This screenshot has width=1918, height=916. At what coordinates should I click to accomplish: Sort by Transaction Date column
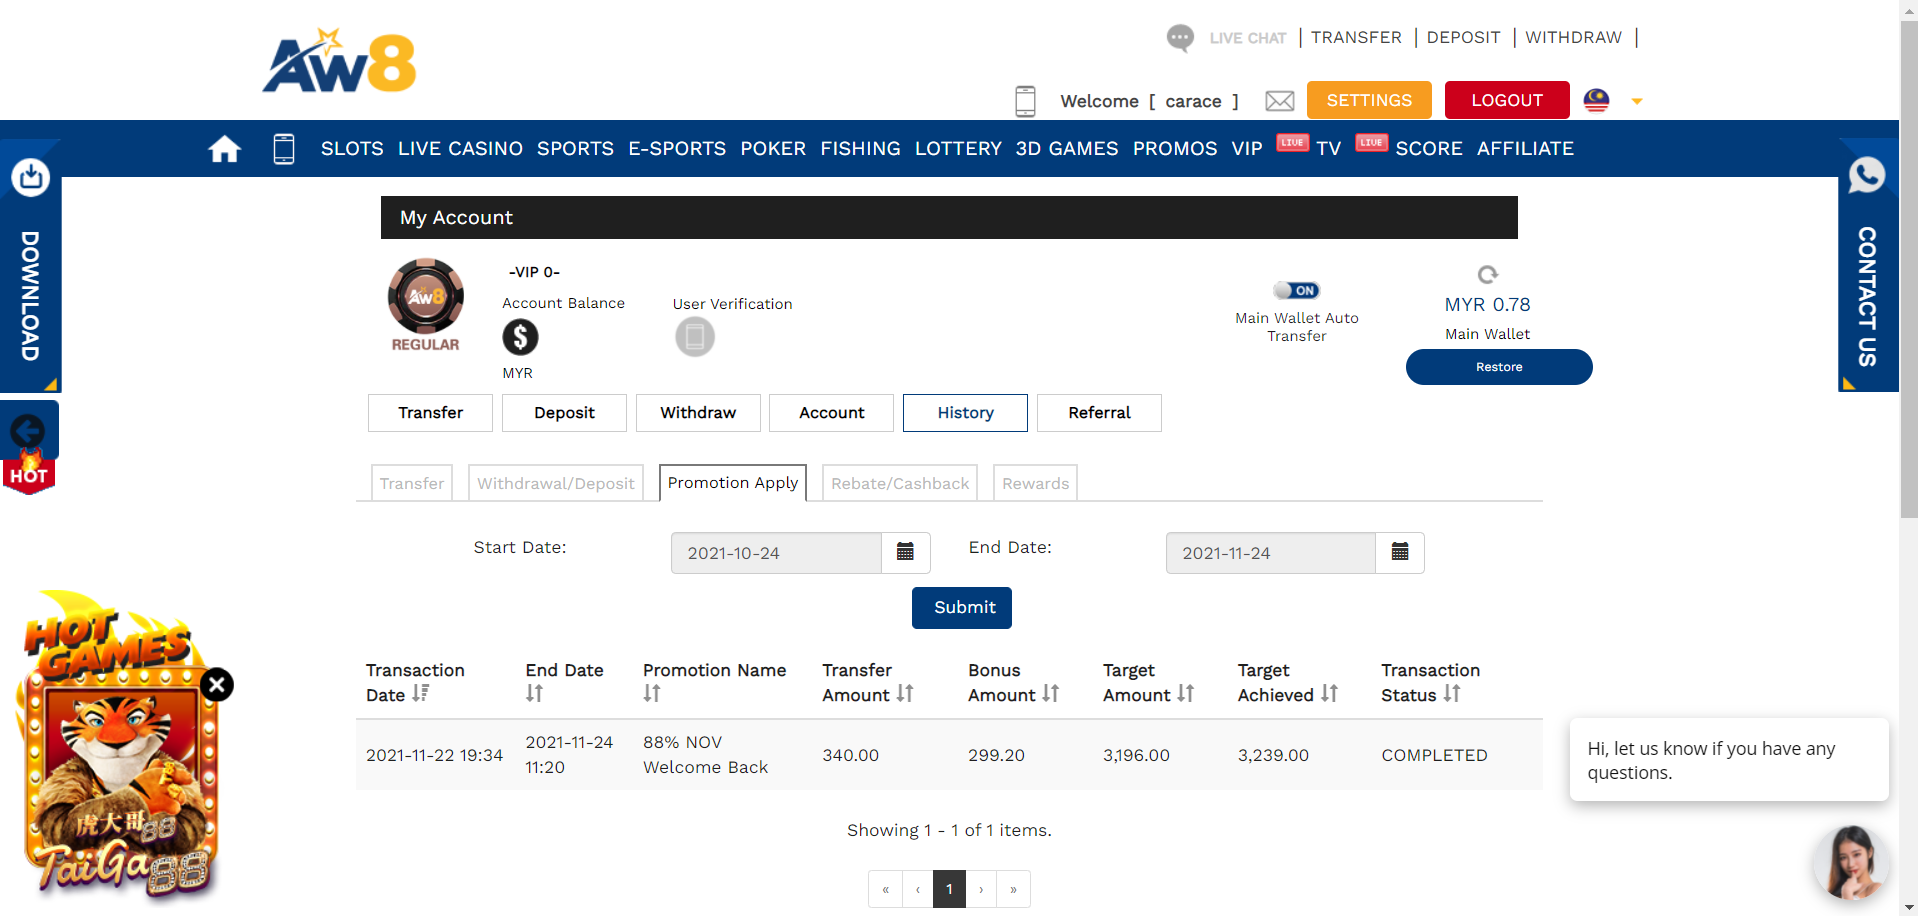pos(420,694)
